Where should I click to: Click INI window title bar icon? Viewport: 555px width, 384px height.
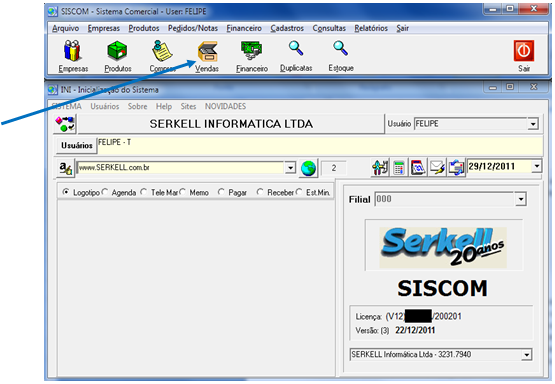[x=52, y=90]
